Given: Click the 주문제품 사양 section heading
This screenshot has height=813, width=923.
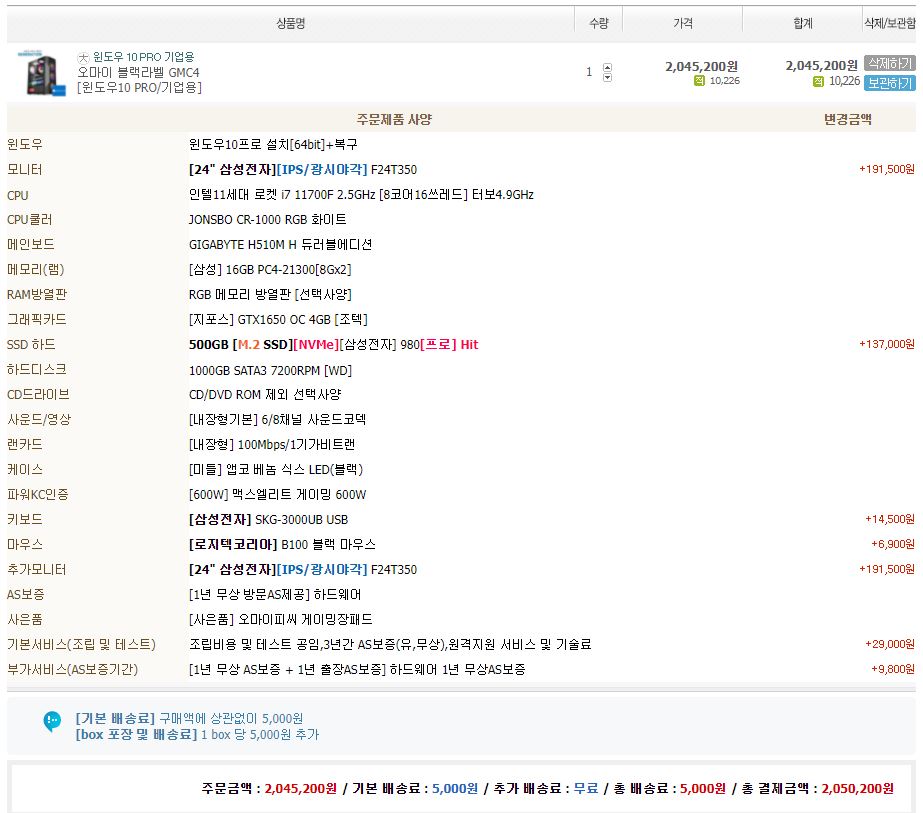Looking at the screenshot, I should [x=394, y=120].
